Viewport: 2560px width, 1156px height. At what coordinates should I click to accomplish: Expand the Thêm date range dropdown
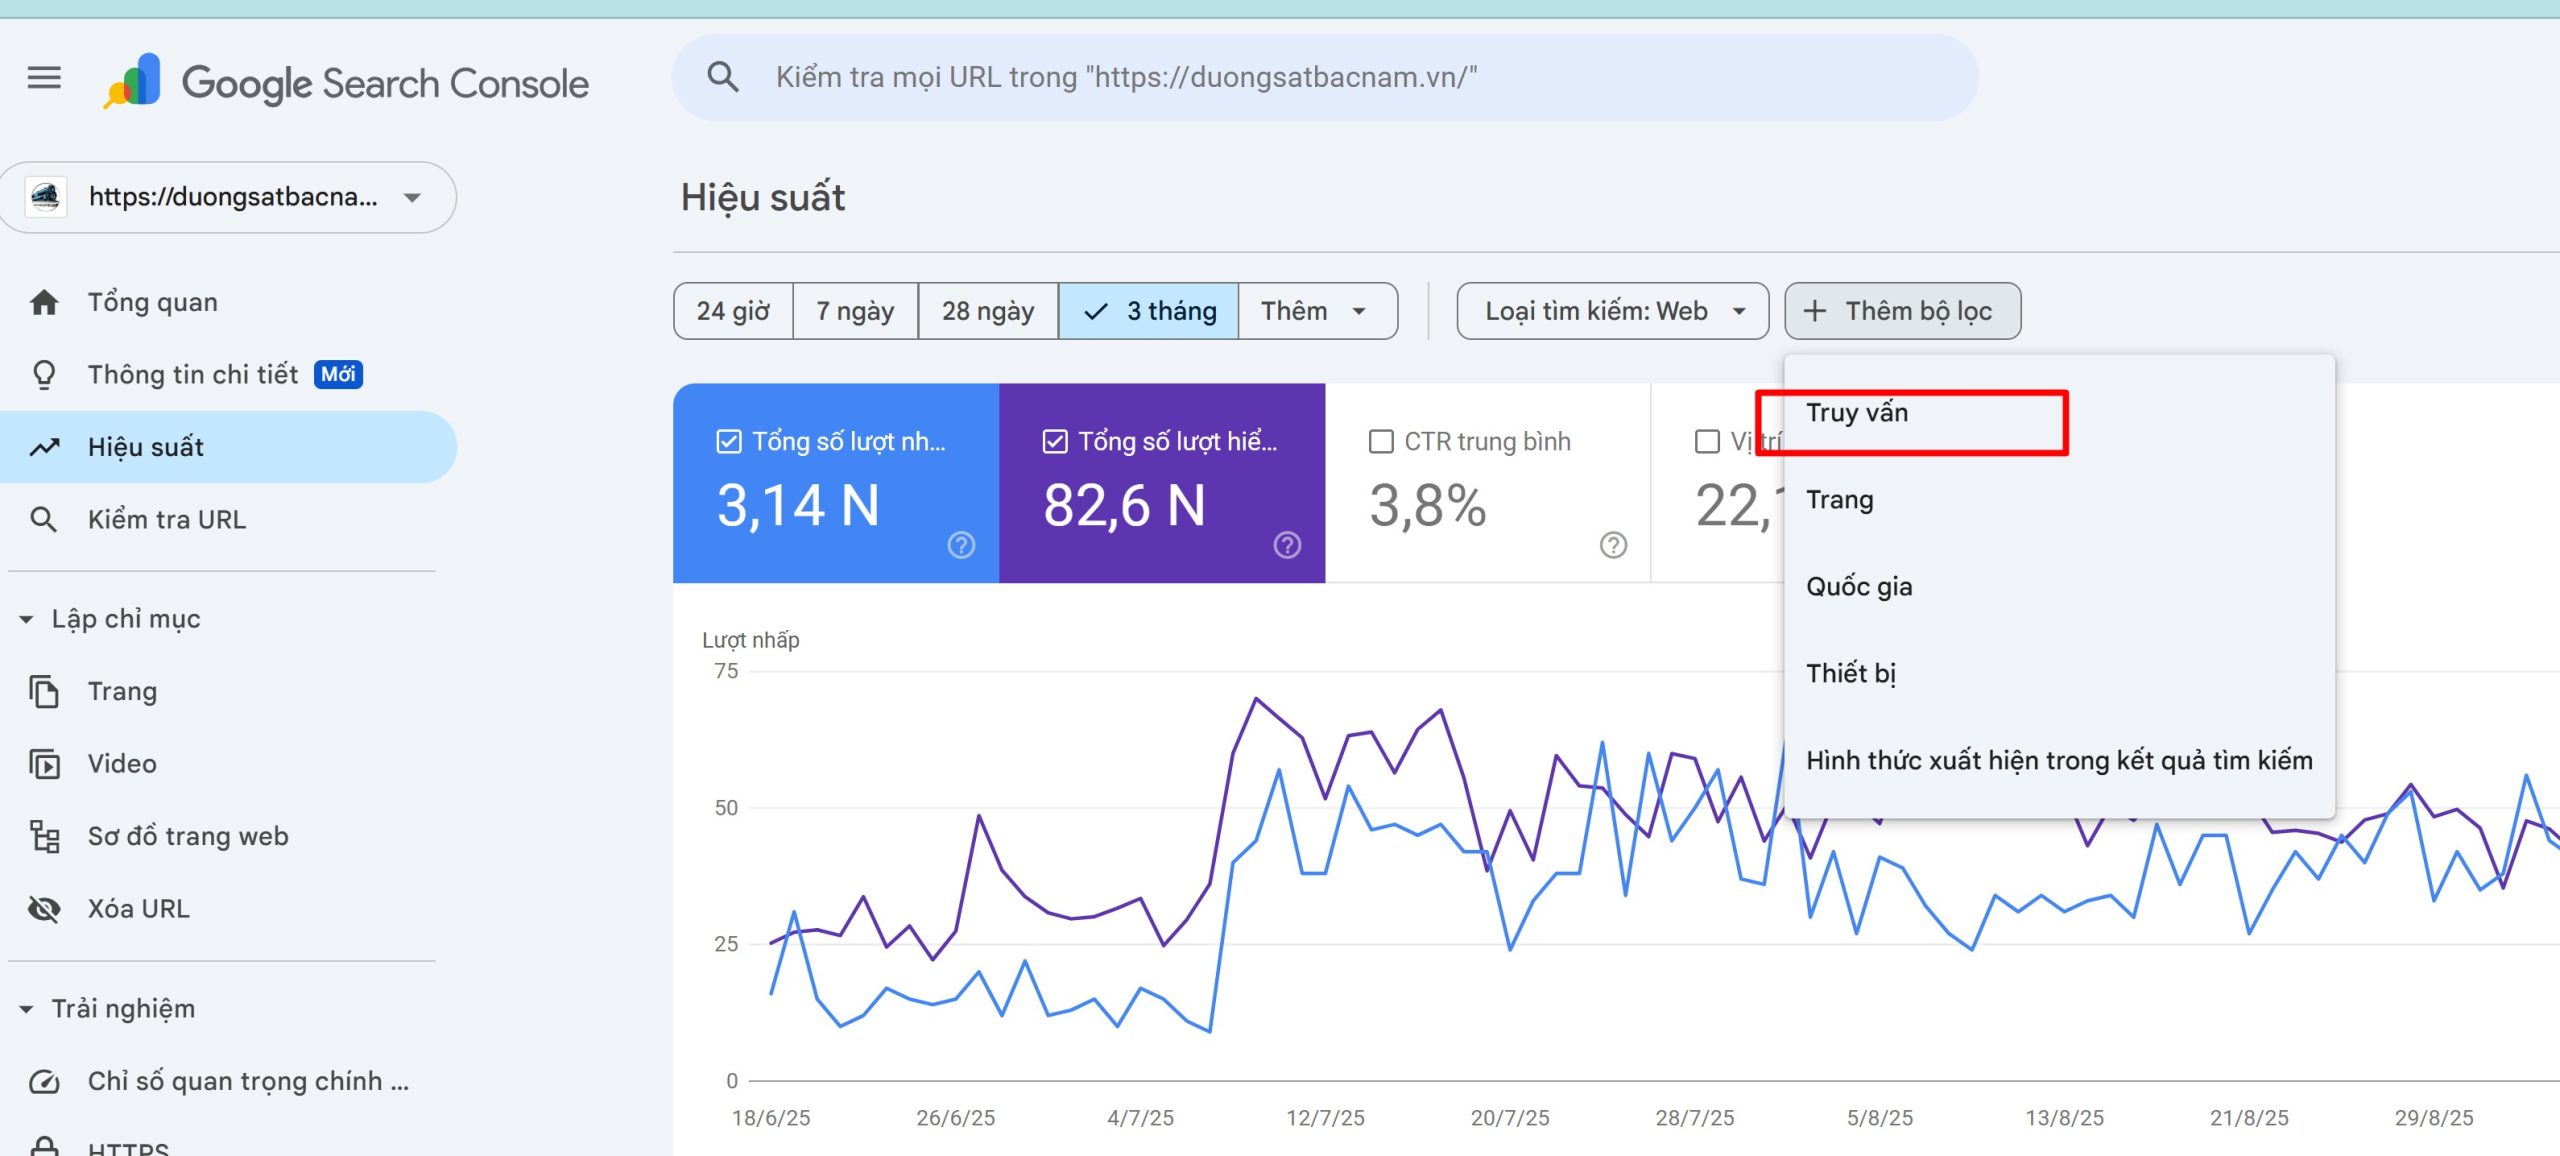1317,311
